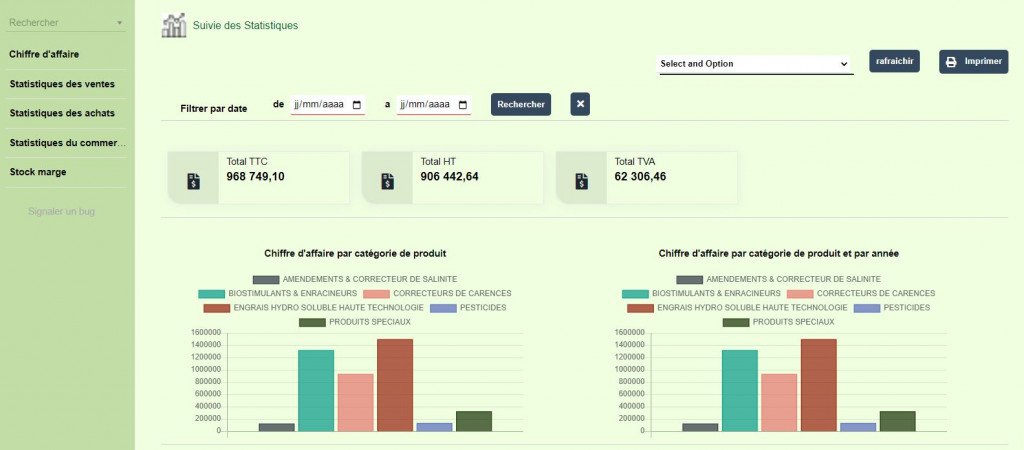Open the 'Select and Option' dropdown
This screenshot has height=450, width=1024.
[755, 64]
